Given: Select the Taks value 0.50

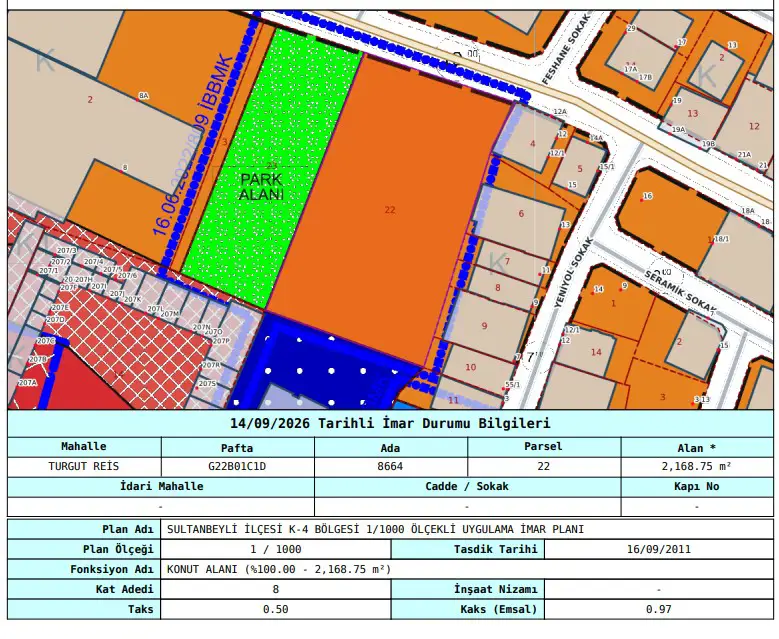Looking at the screenshot, I should pyautogui.click(x=276, y=609).
